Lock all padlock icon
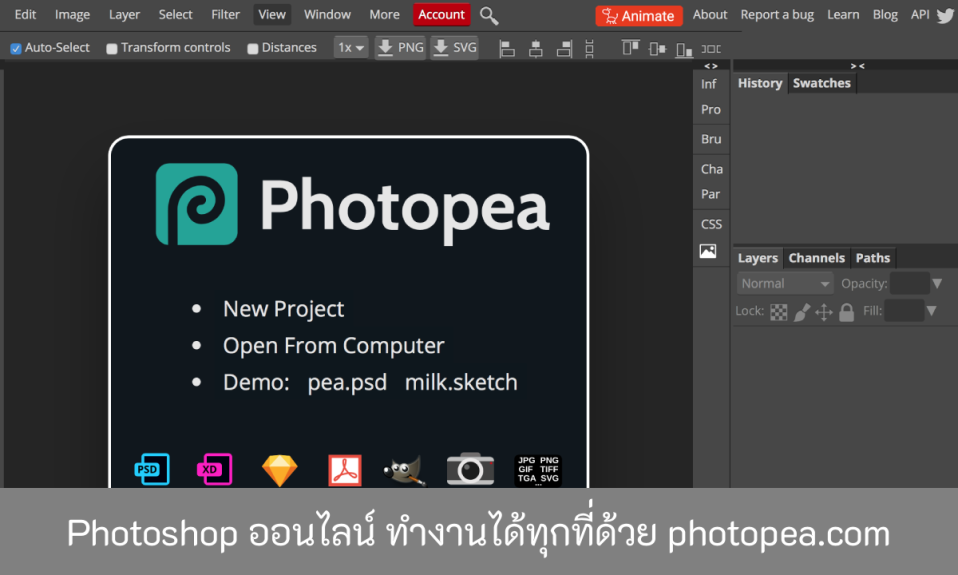Image resolution: width=958 pixels, height=575 pixels. click(846, 312)
